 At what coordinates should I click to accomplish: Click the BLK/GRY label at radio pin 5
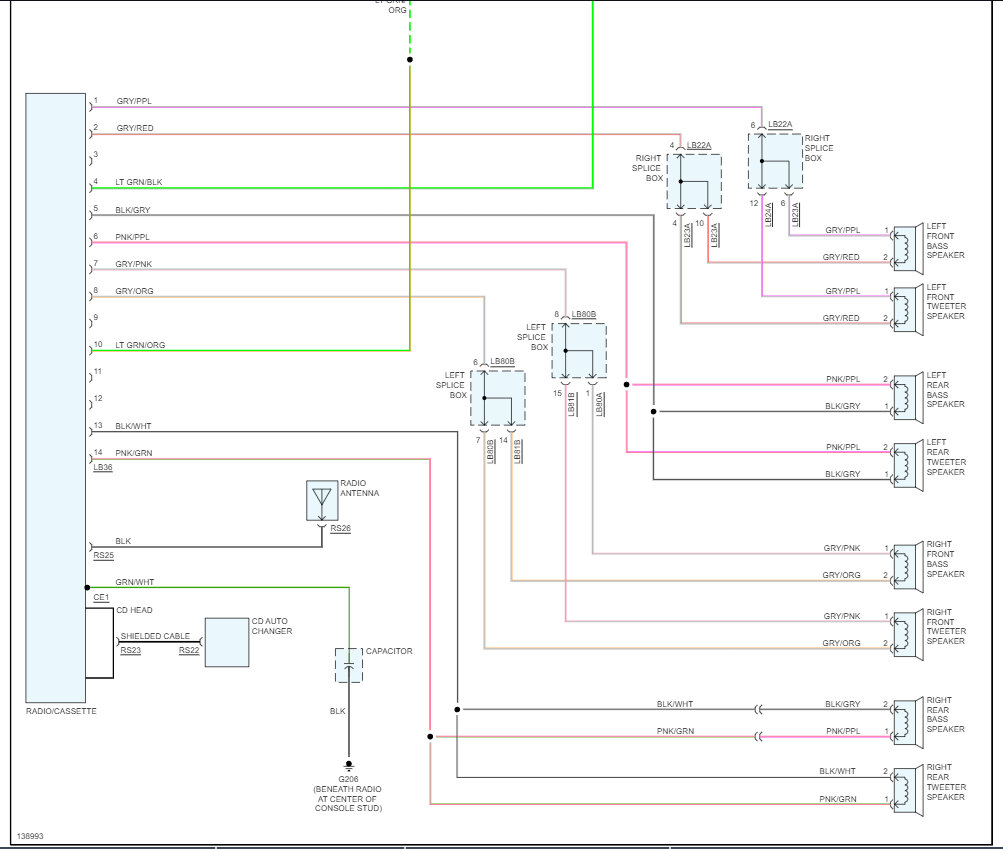pos(133,210)
